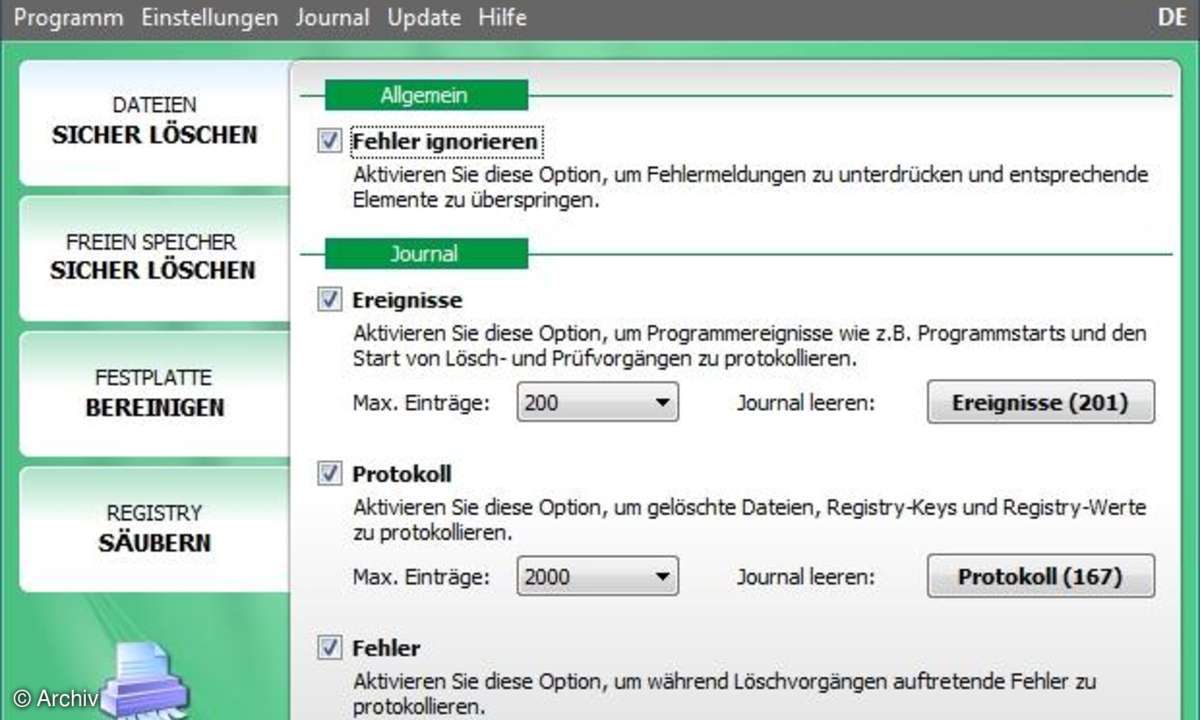
Task: Expand Max. Einträge dropdown showing 2000
Action: tap(598, 577)
